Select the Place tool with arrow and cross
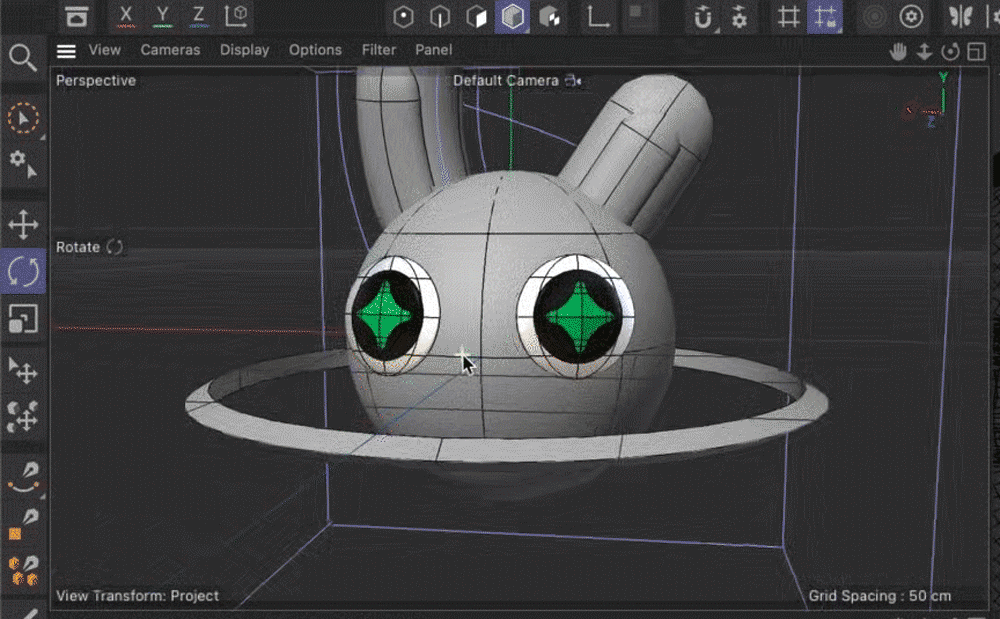This screenshot has height=619, width=1000. pos(23,370)
